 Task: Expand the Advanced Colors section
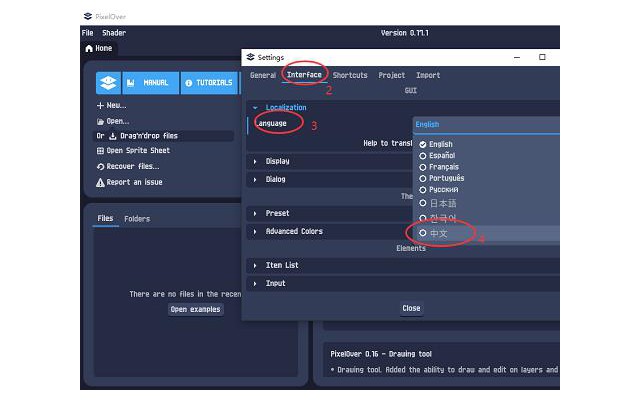tap(255, 232)
